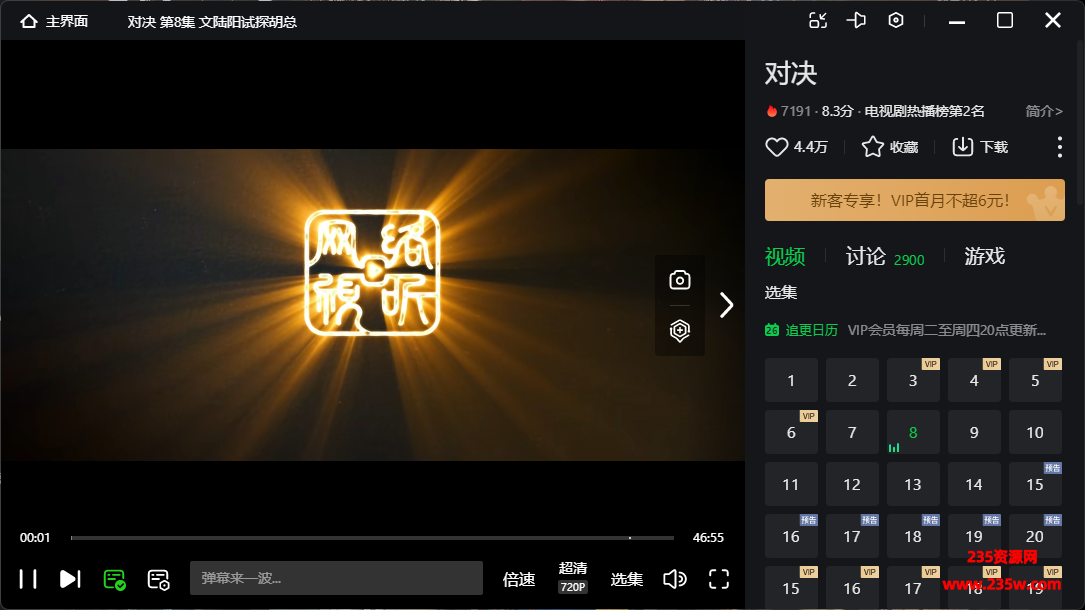Collapse the right side panel arrow
Viewport: 1085px width, 610px height.
tap(727, 305)
